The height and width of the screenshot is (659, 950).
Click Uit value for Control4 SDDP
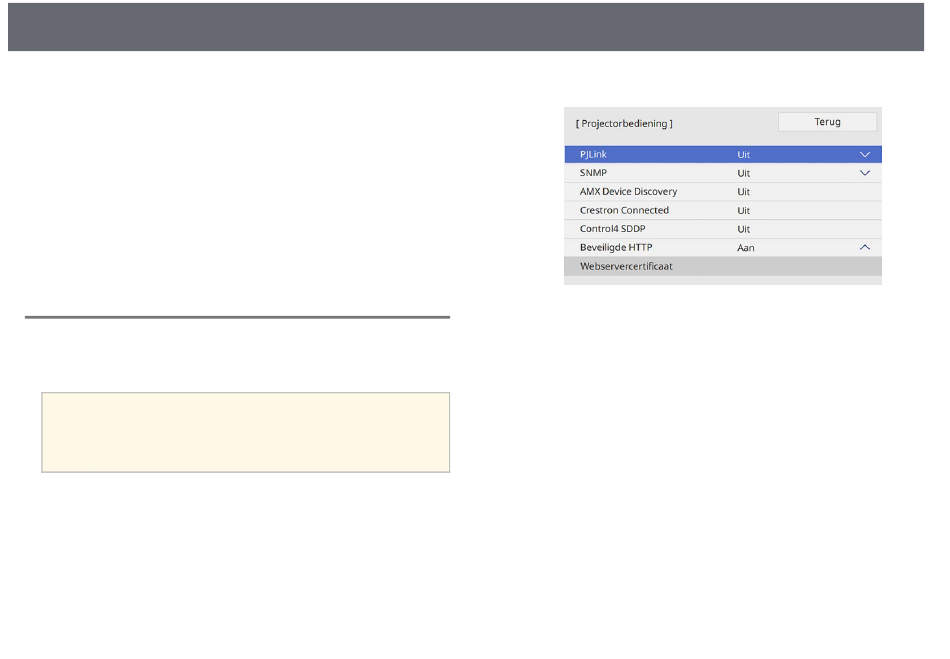pos(743,230)
